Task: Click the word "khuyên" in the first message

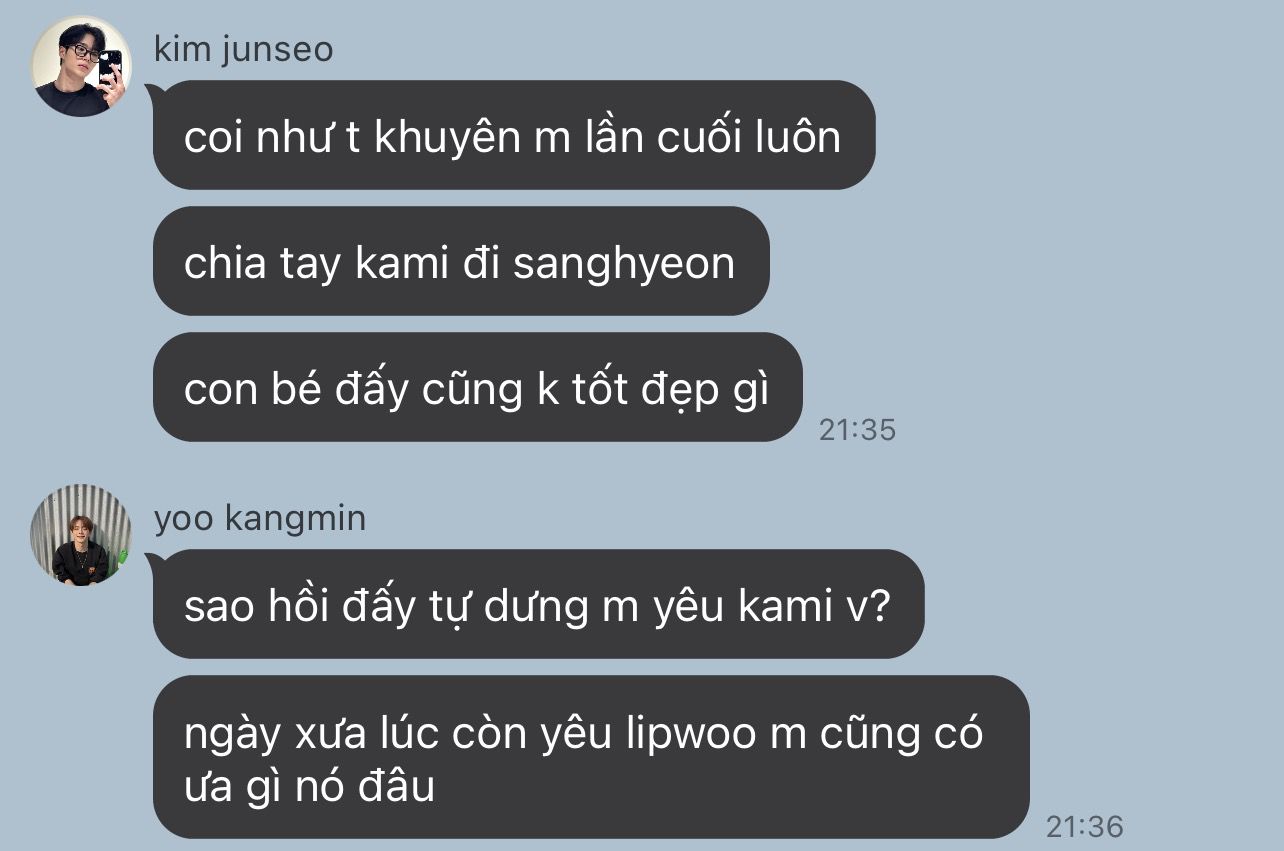Action: 447,139
